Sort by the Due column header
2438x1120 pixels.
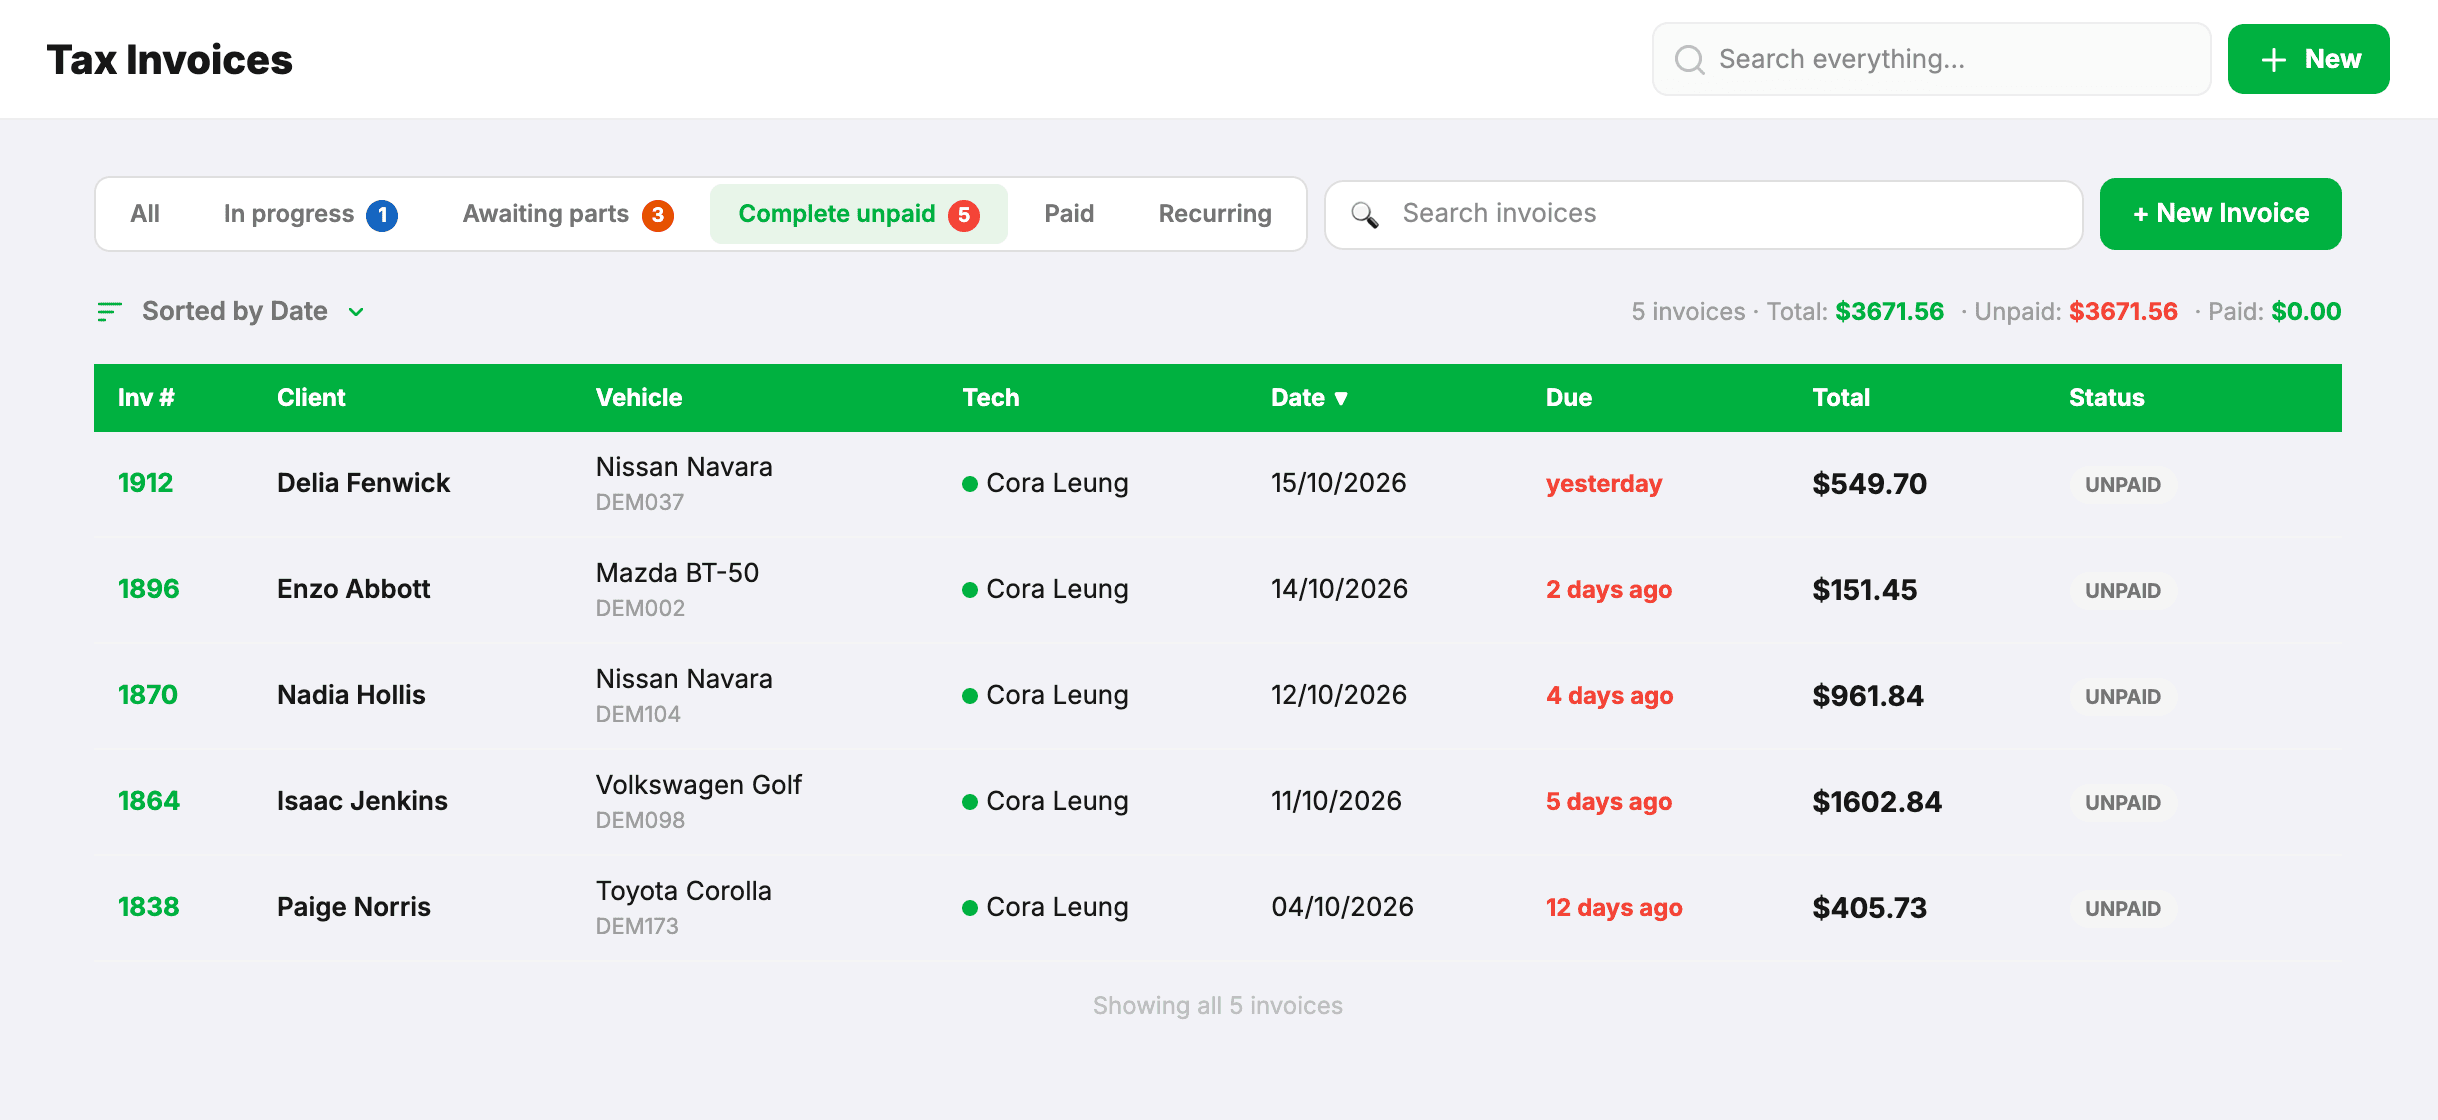point(1569,398)
